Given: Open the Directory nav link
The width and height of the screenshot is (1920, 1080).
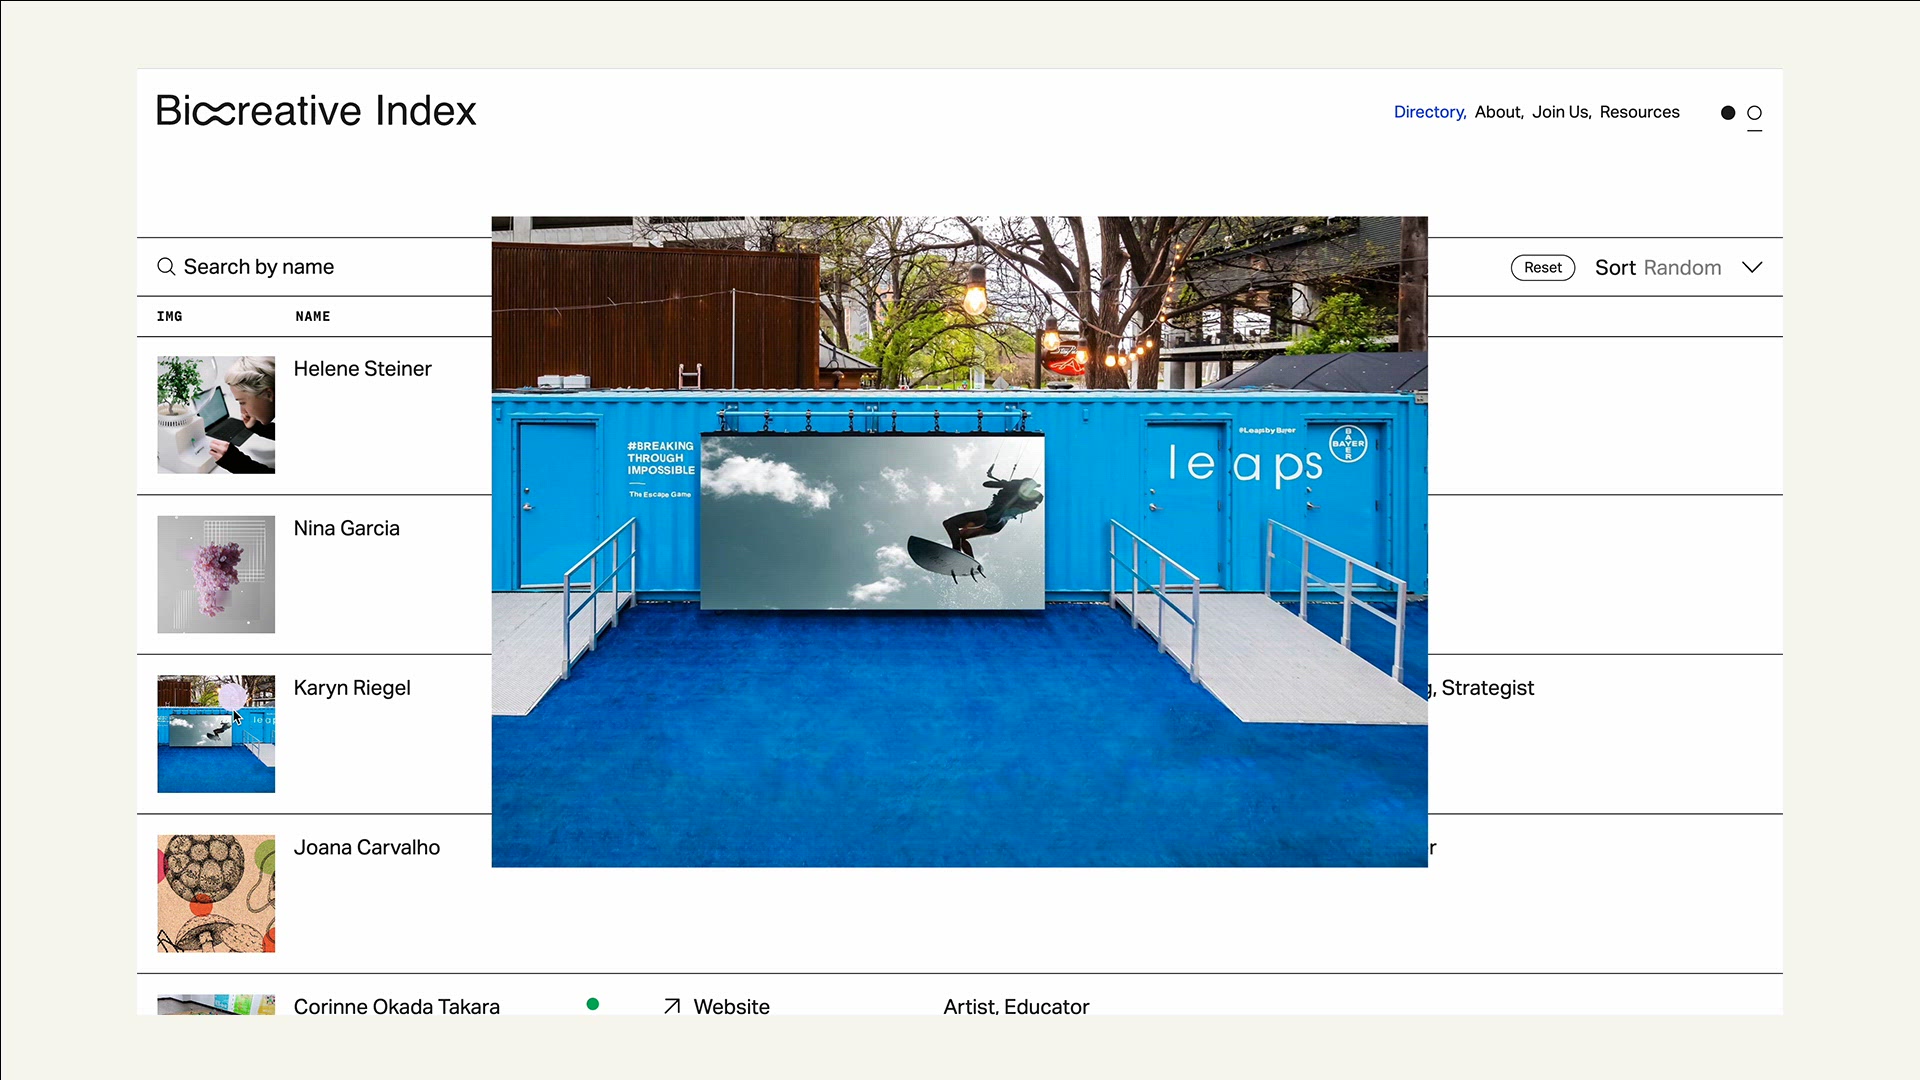Looking at the screenshot, I should [x=1429, y=112].
